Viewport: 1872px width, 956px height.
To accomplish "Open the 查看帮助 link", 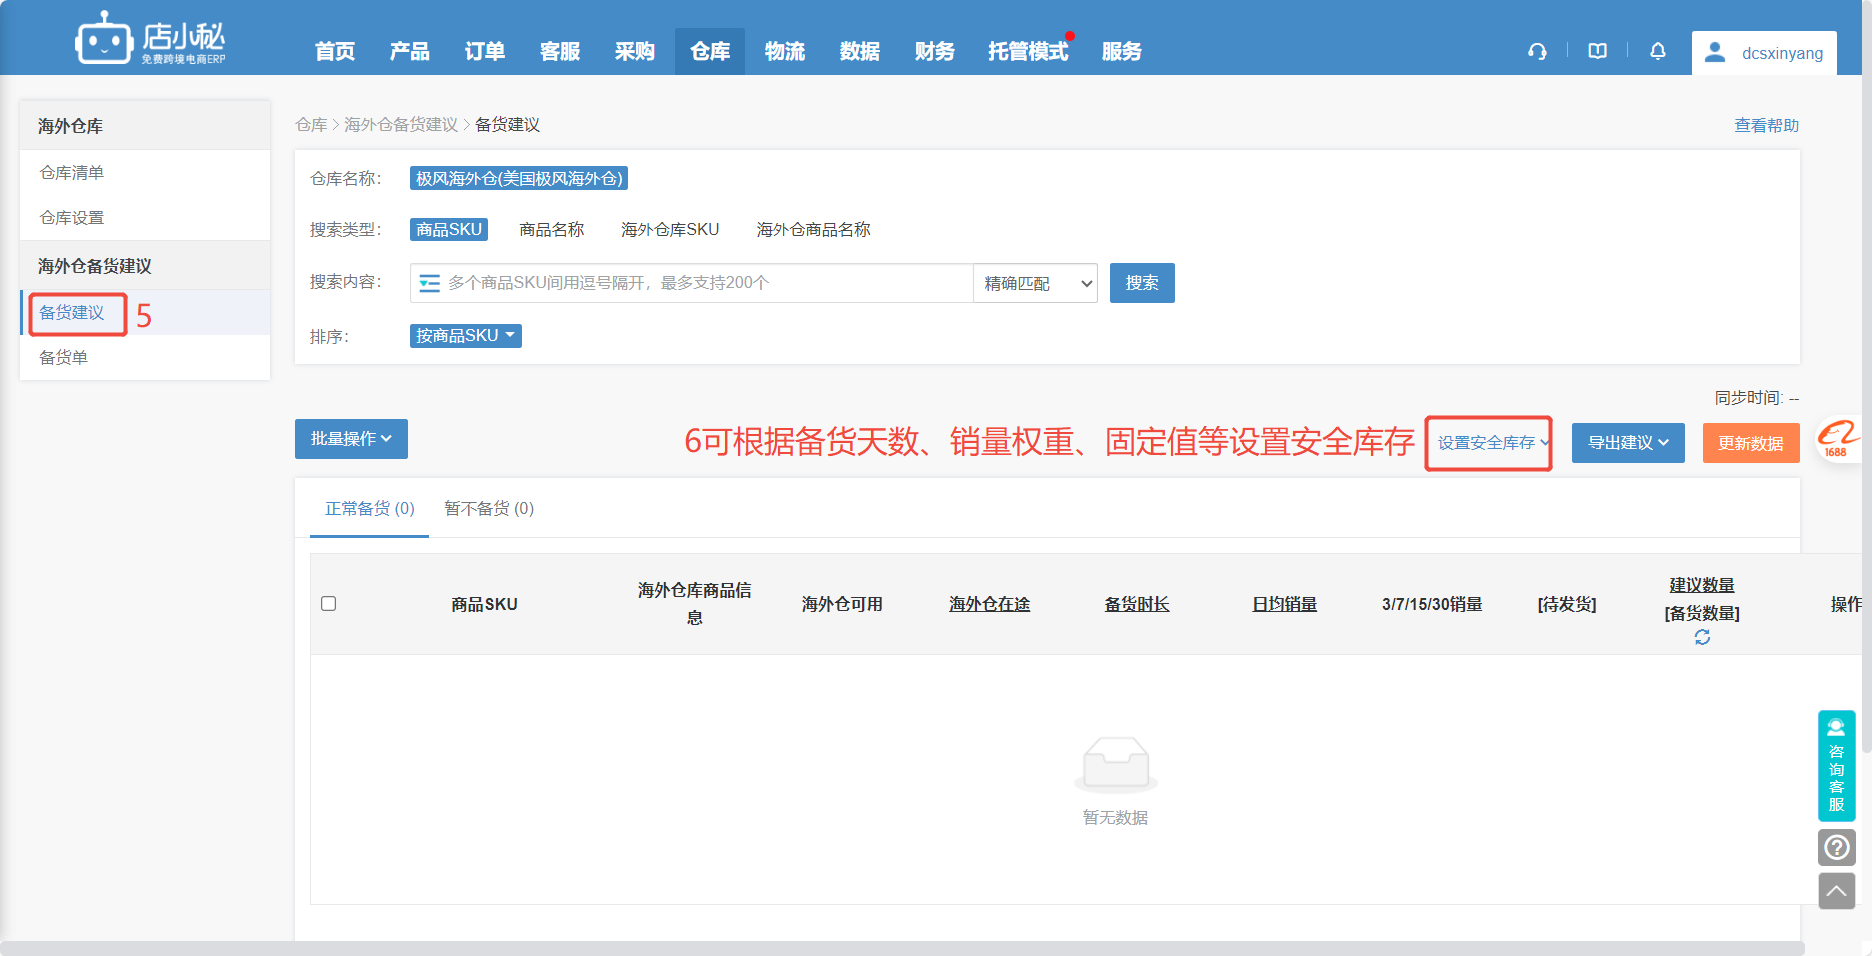I will click(1766, 126).
